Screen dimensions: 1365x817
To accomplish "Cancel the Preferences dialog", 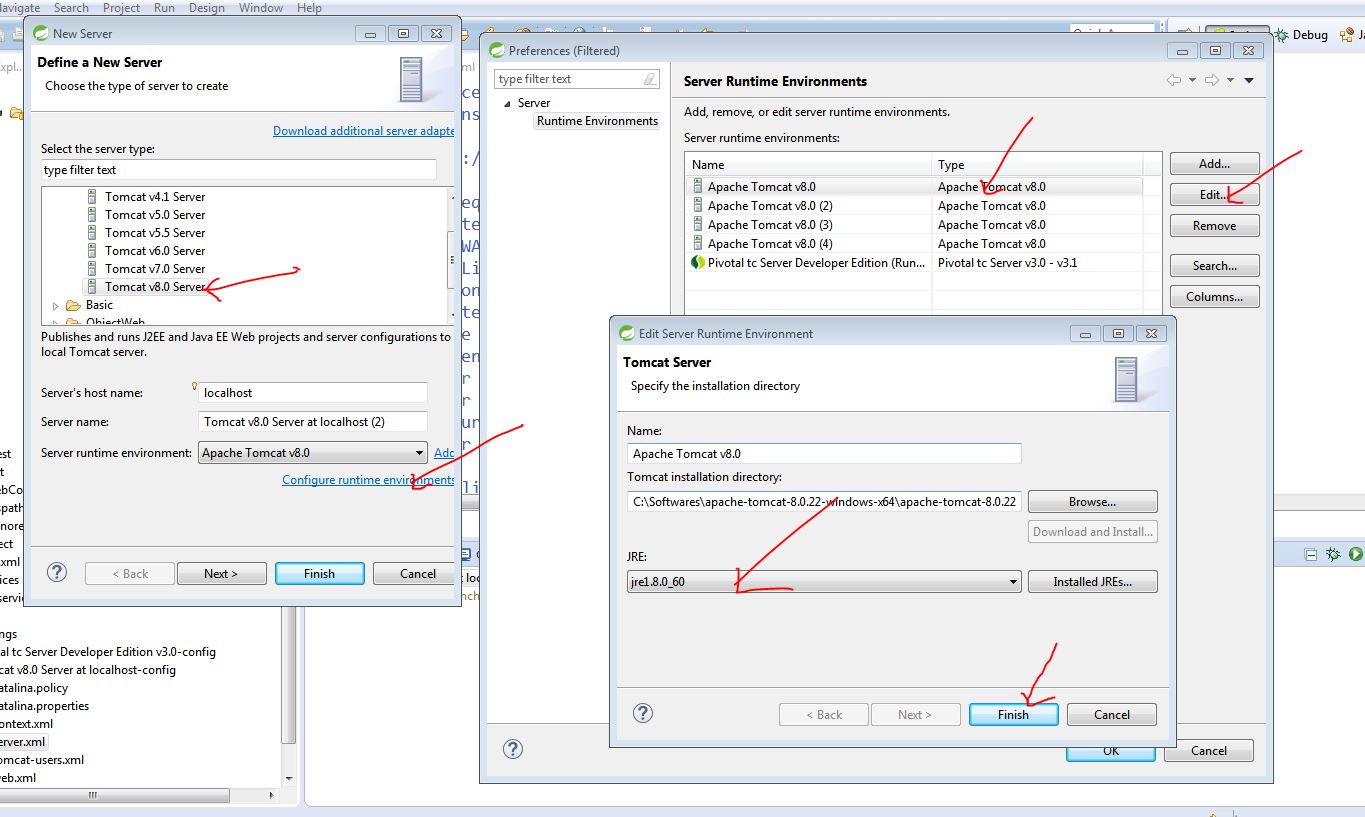I will [1208, 751].
